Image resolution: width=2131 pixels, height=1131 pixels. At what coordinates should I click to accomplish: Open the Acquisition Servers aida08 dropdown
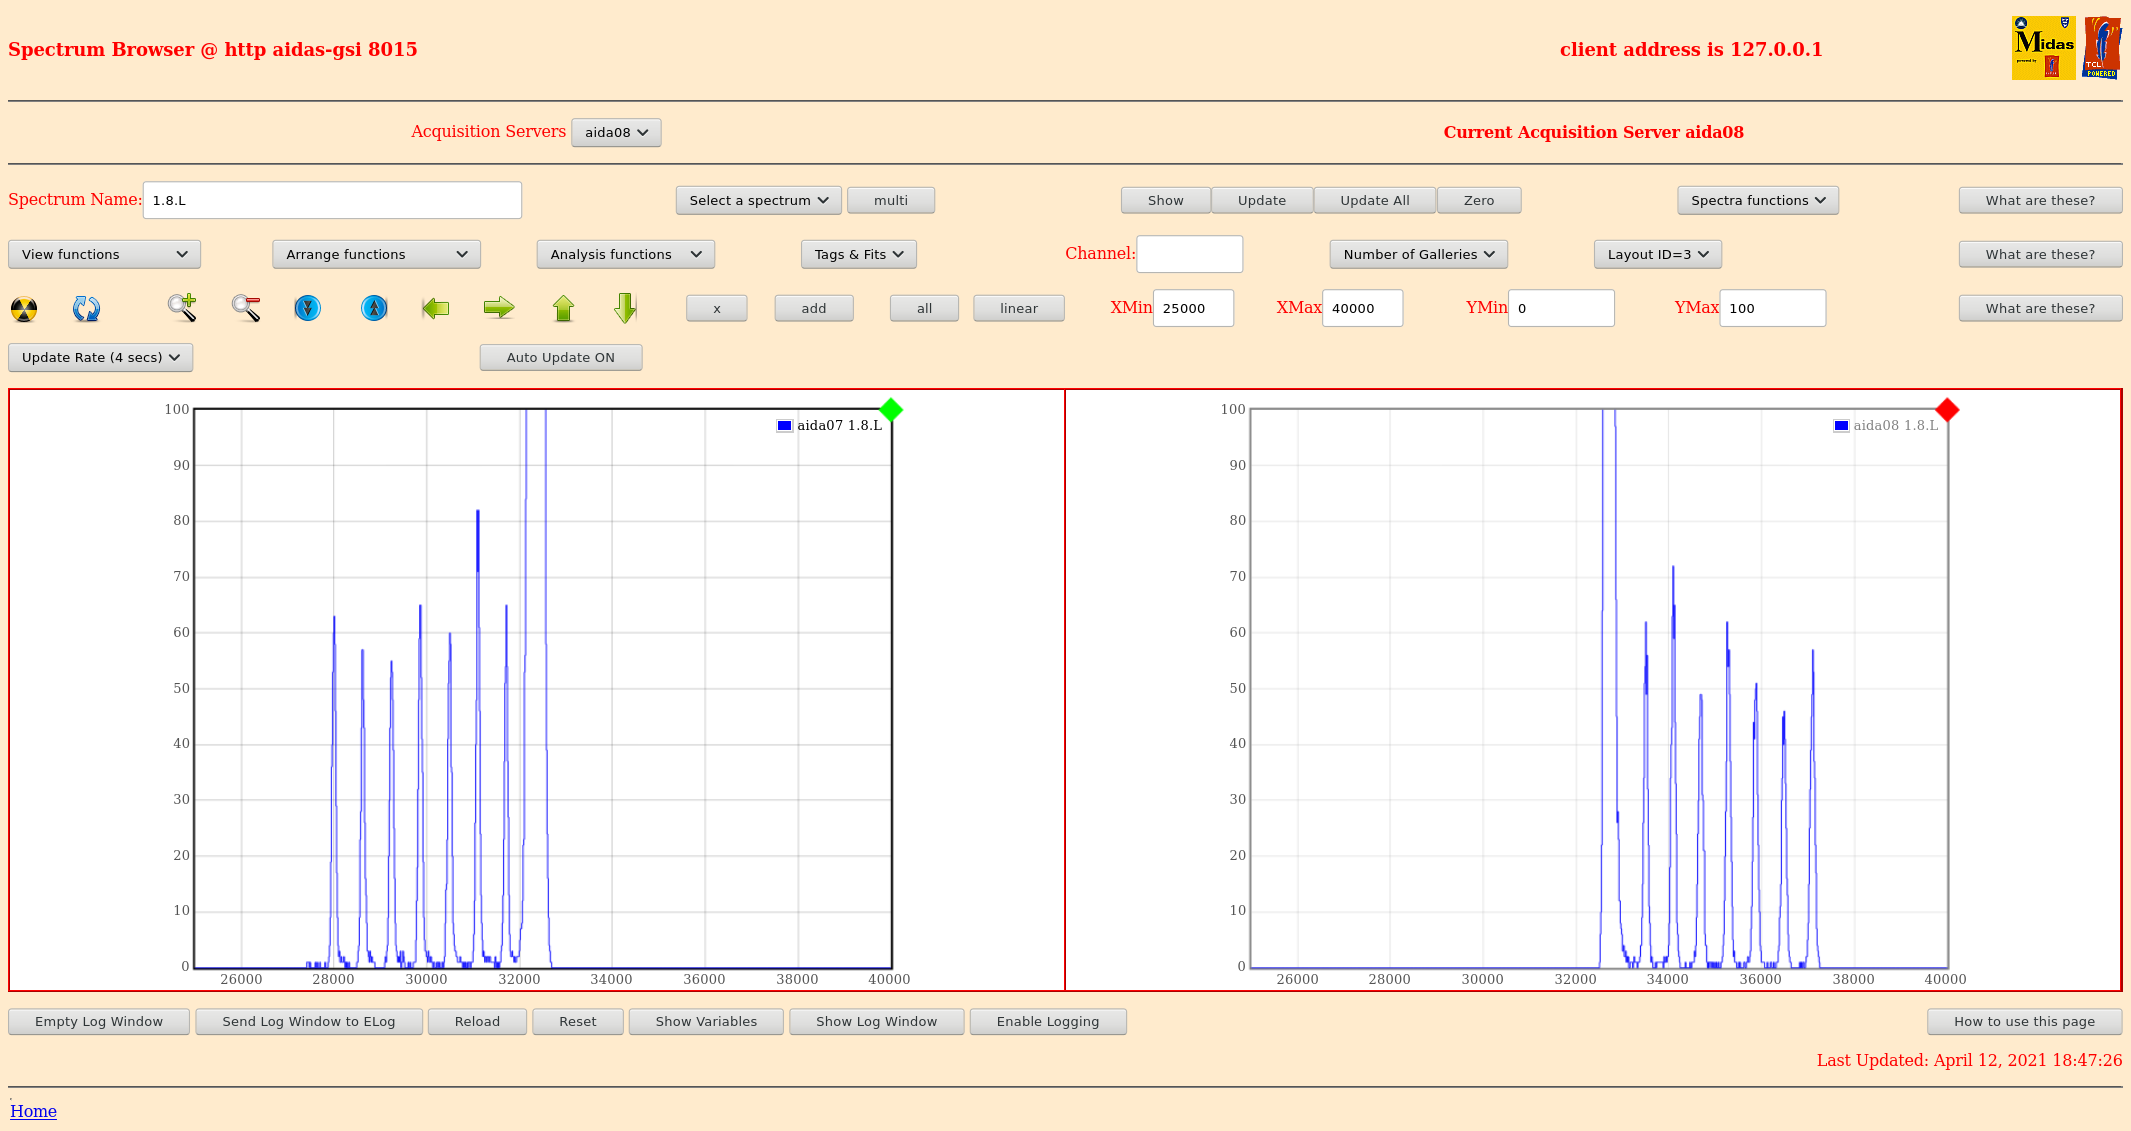tap(616, 133)
